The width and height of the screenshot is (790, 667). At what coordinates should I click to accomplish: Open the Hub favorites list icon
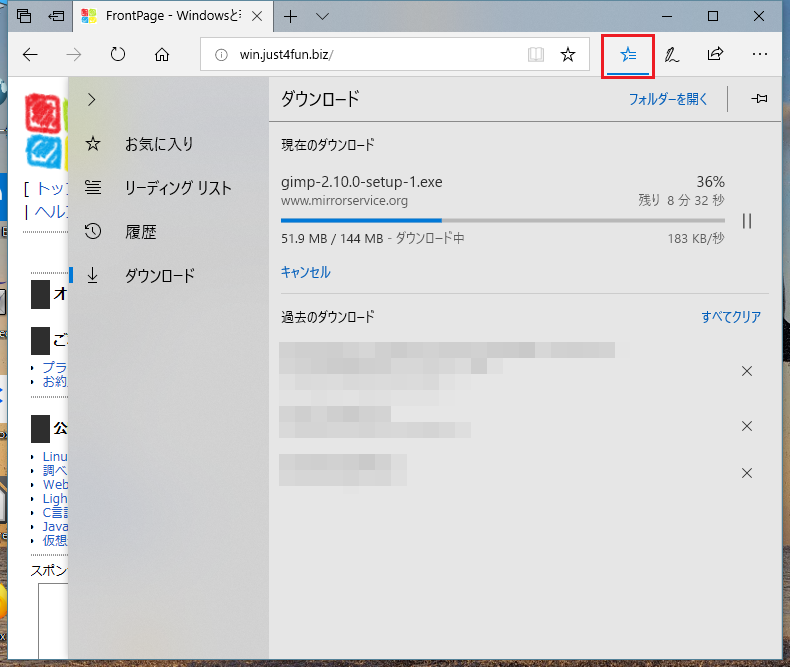628,55
